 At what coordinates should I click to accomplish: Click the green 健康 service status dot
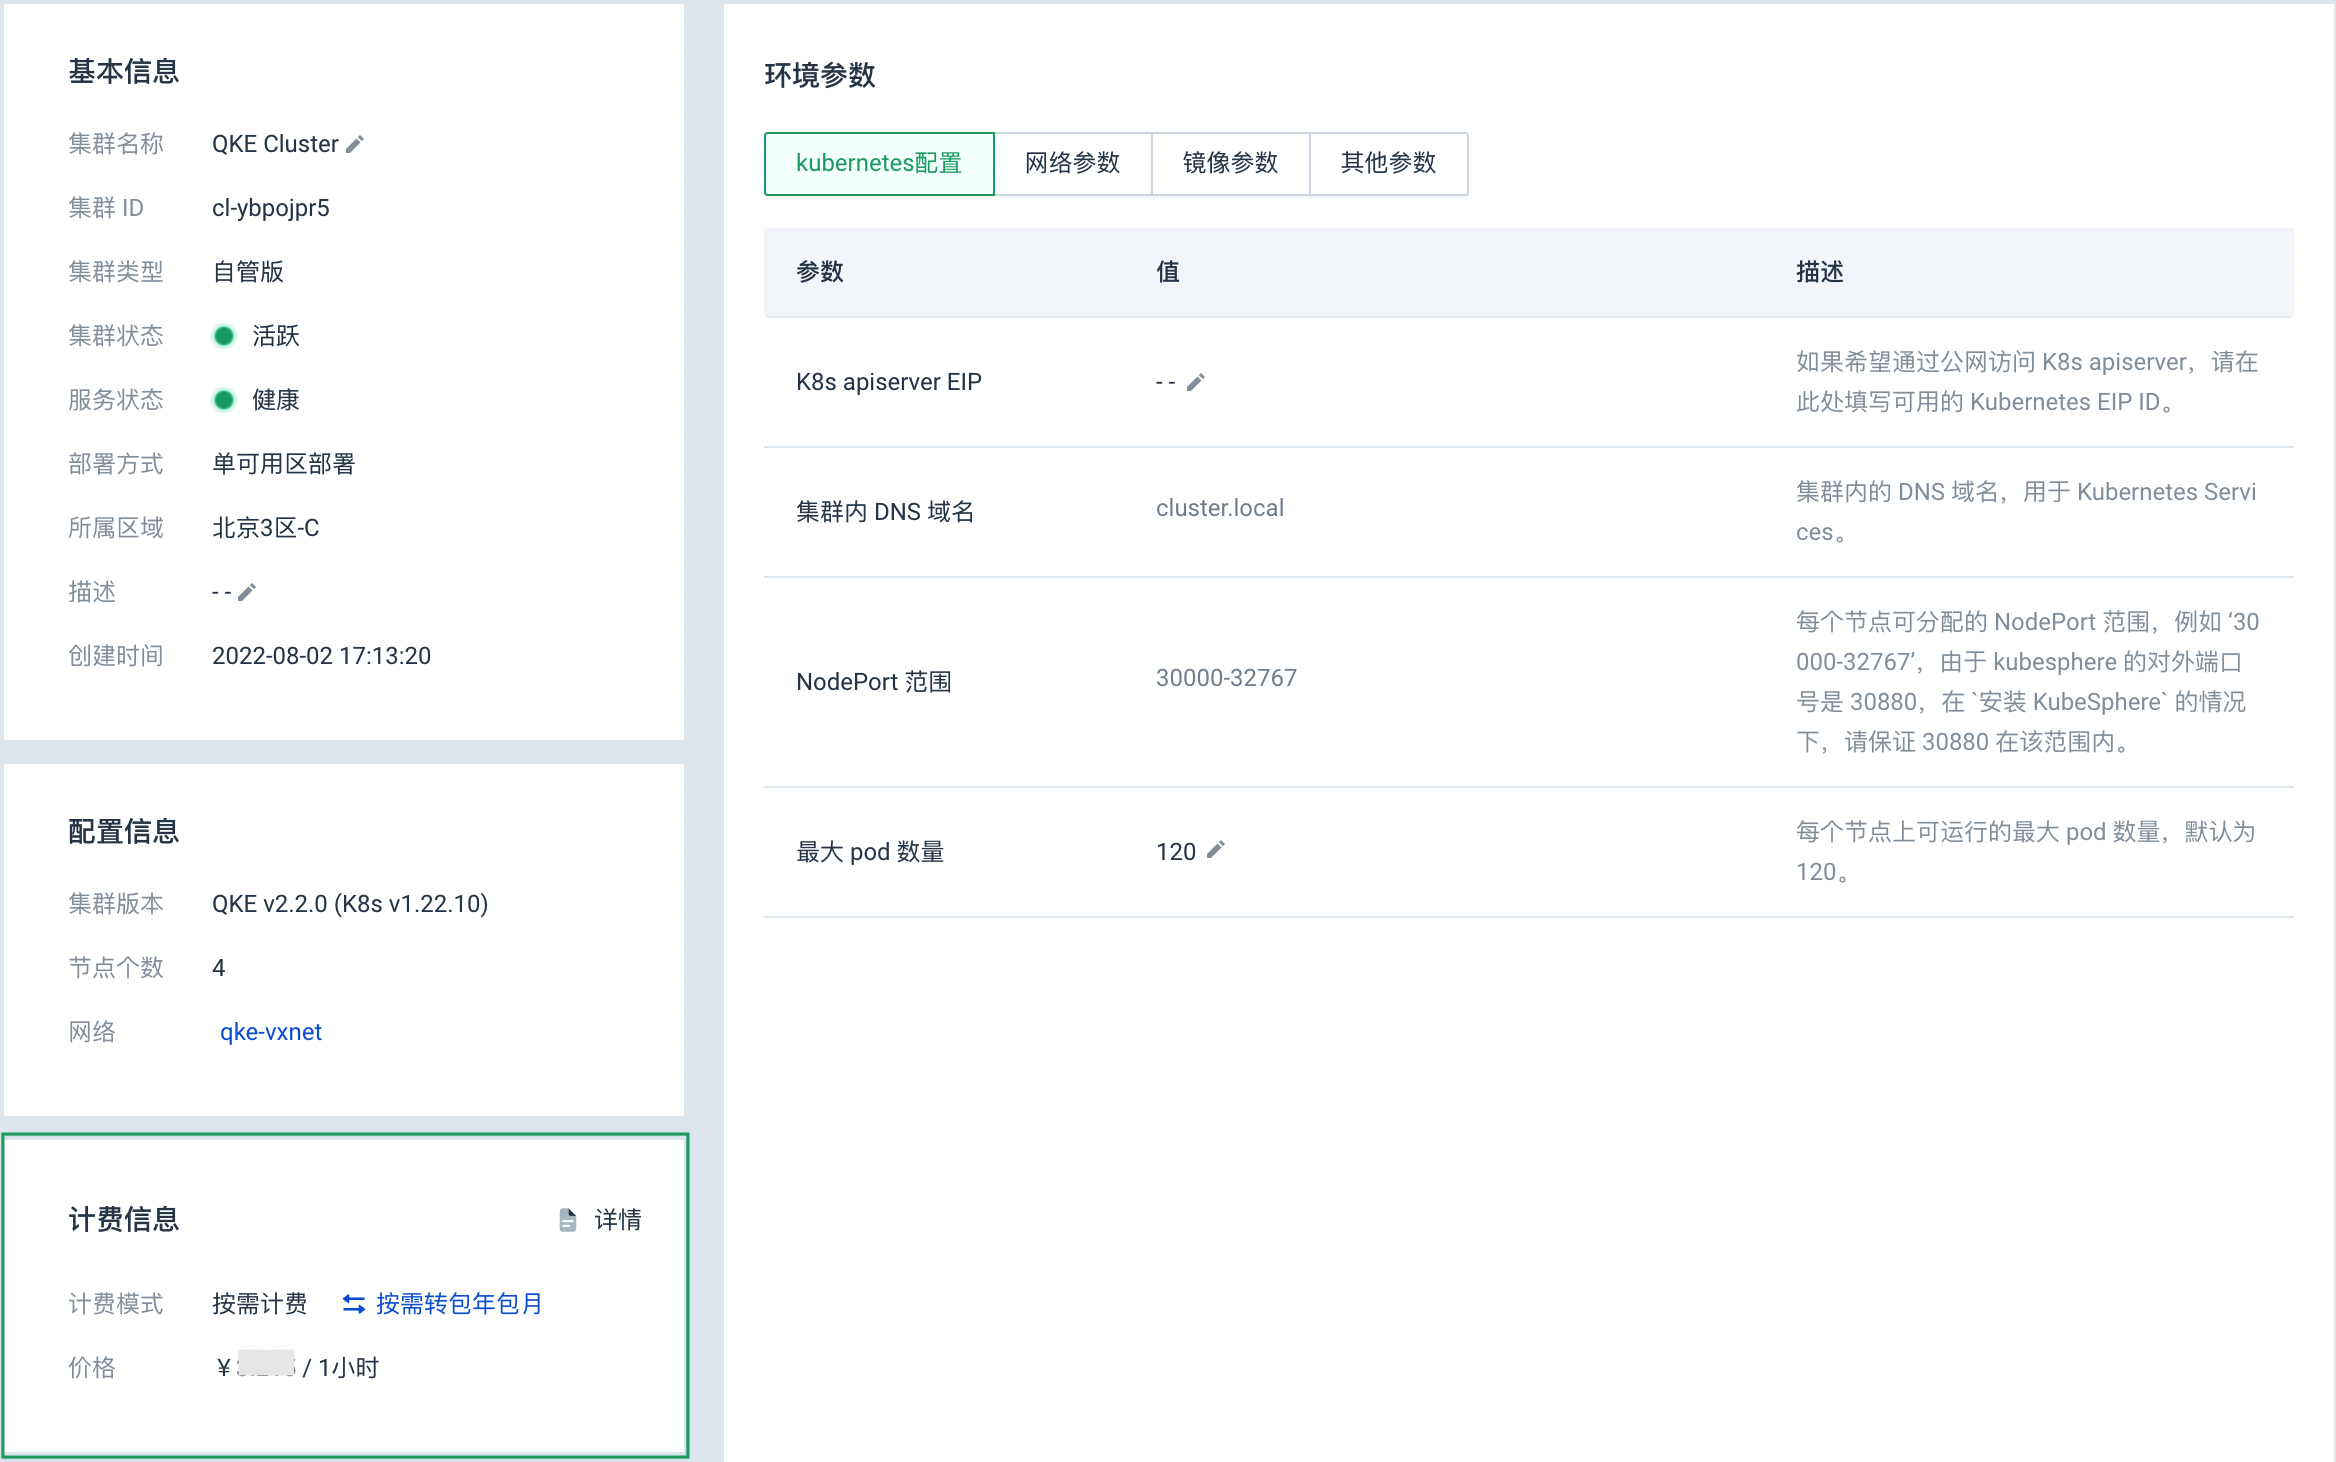click(224, 400)
